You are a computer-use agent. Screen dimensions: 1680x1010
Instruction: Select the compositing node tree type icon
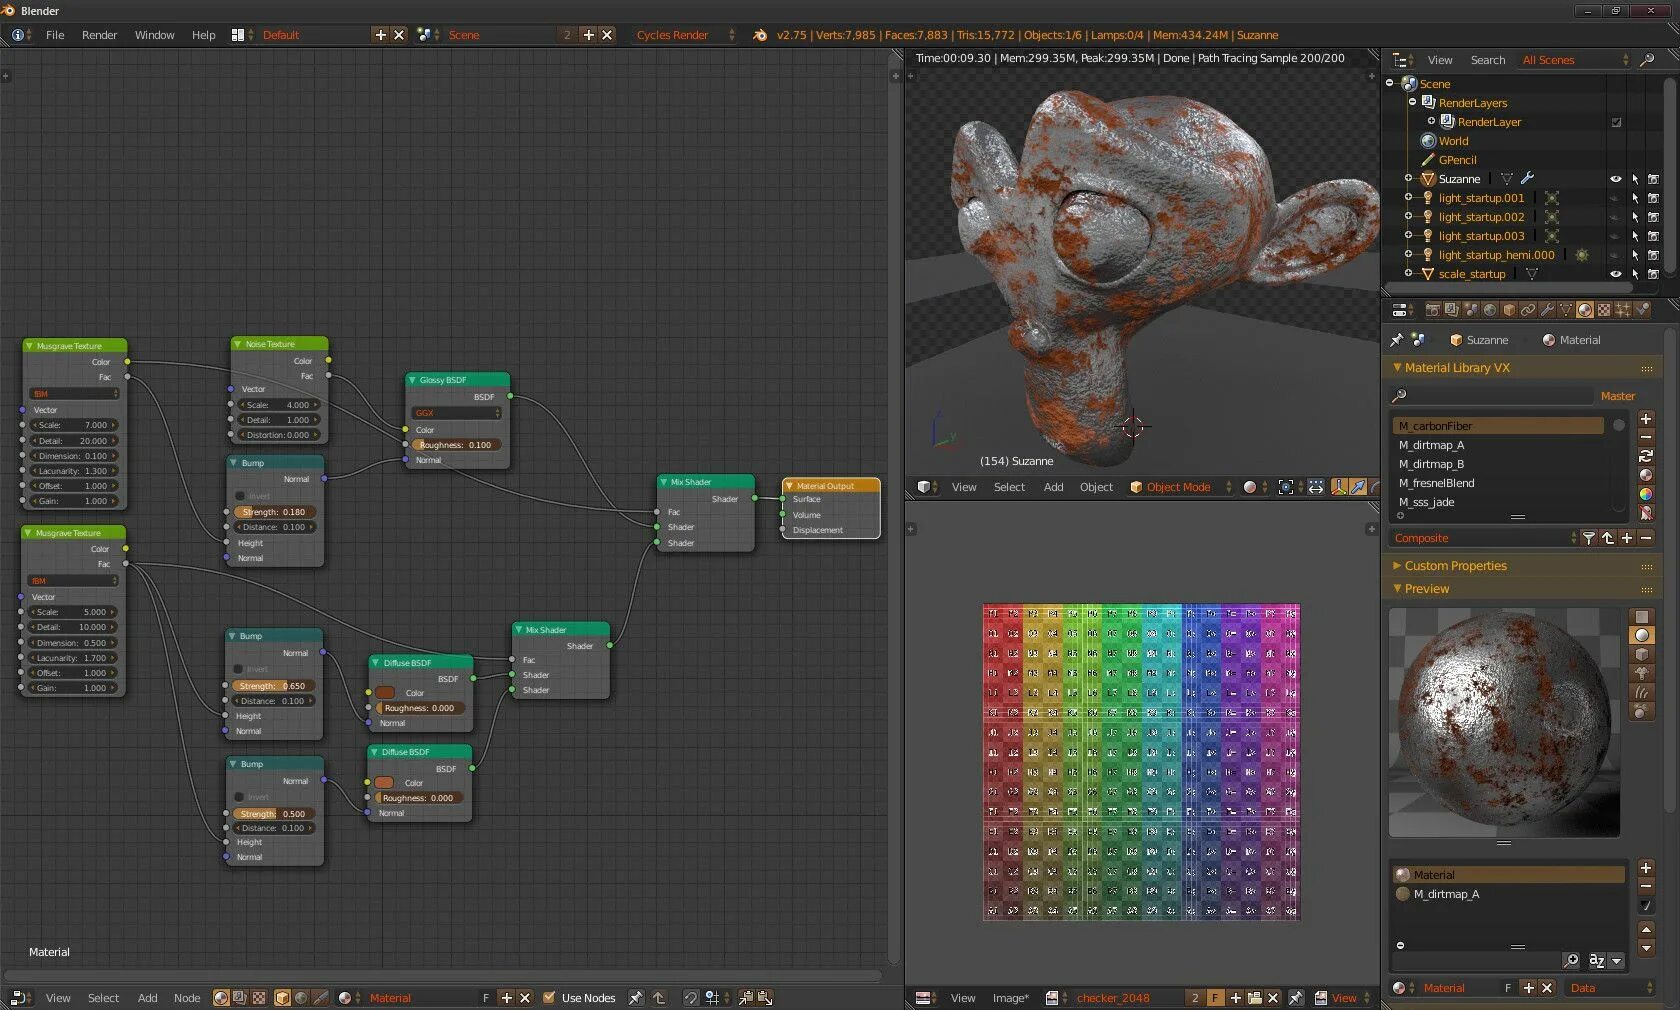tap(240, 998)
